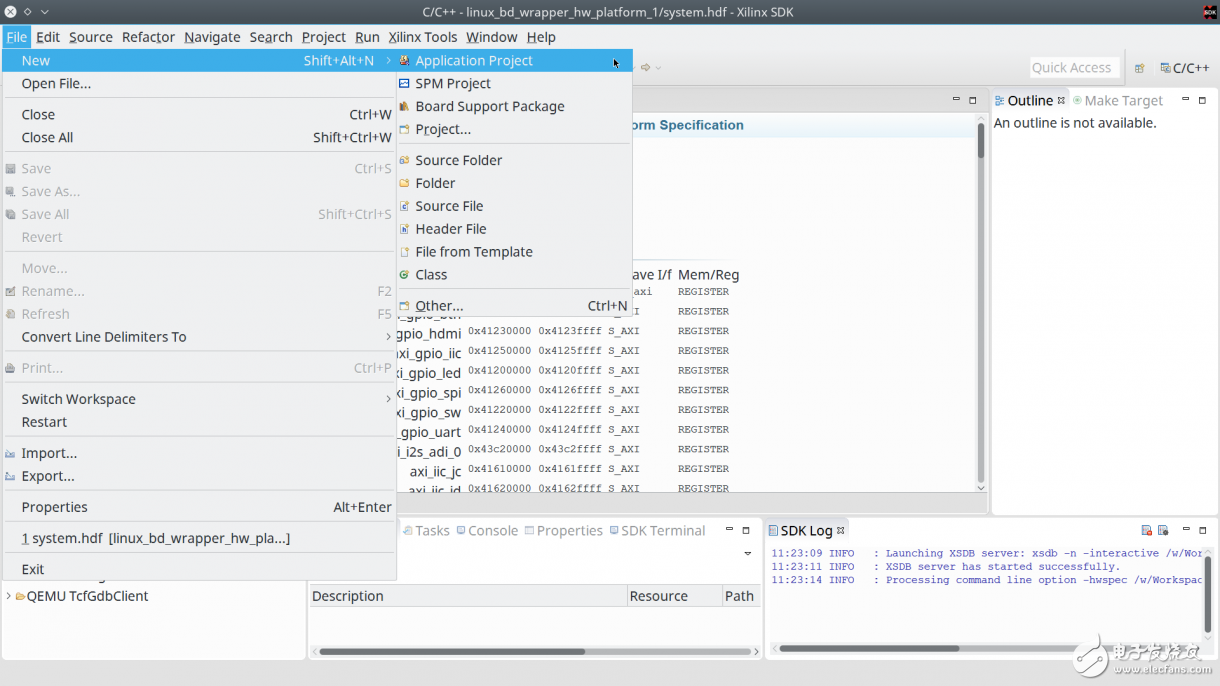Switch to the Make Target tab
The height and width of the screenshot is (686, 1220).
[1122, 101]
